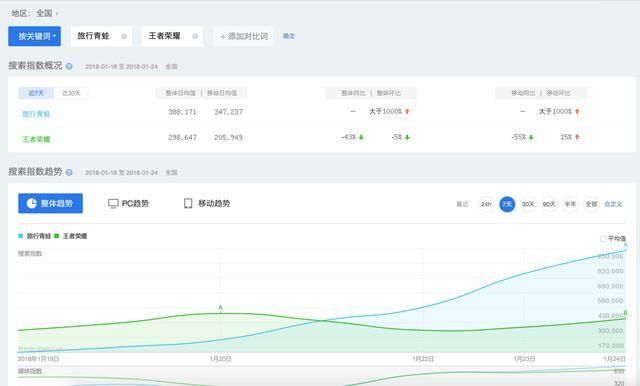
Task: Select the 近7天 tab in overview
Action: 36,93
